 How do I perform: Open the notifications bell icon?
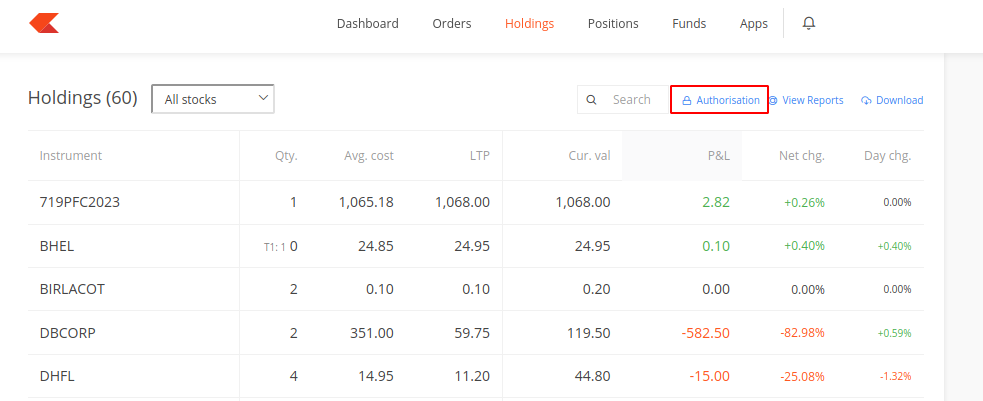coord(809,24)
